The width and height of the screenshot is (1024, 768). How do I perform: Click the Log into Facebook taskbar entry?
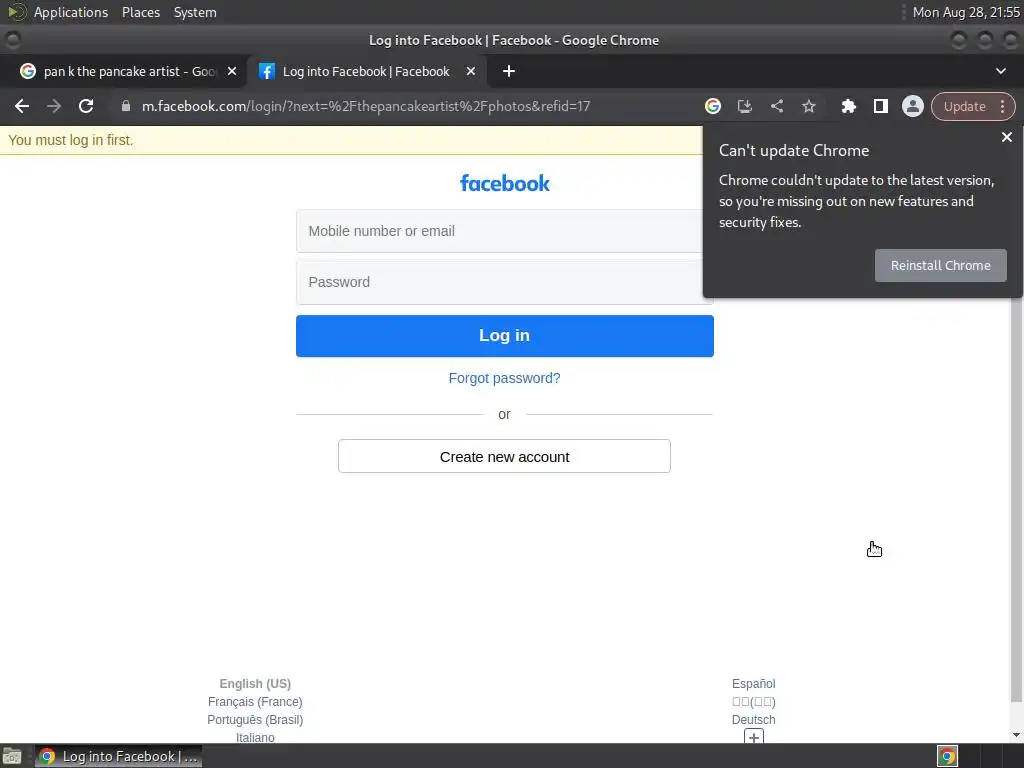tap(118, 756)
